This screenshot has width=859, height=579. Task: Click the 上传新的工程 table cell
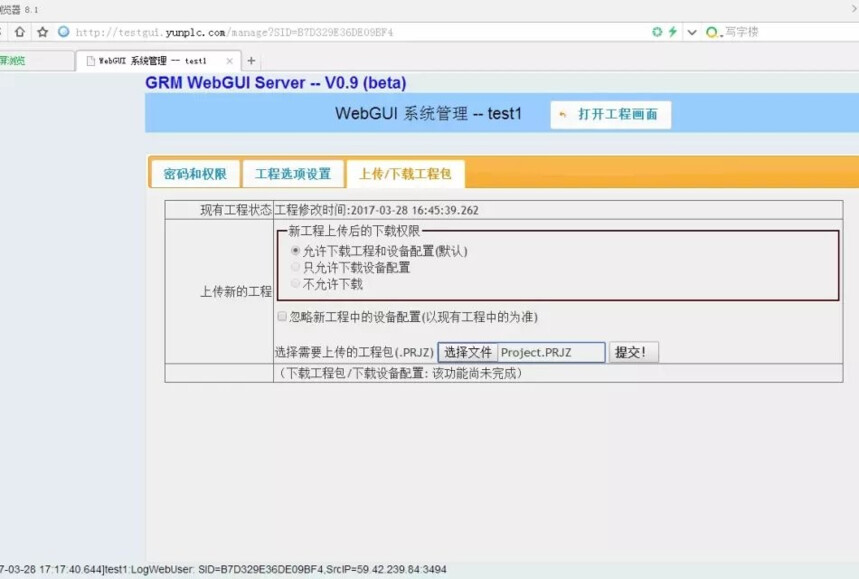click(219, 291)
